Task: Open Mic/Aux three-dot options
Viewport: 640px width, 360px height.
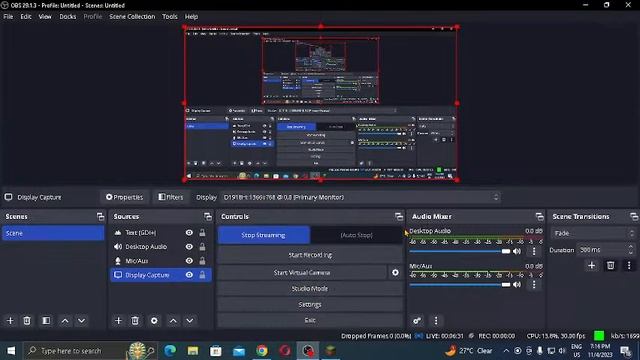Action: (x=534, y=284)
